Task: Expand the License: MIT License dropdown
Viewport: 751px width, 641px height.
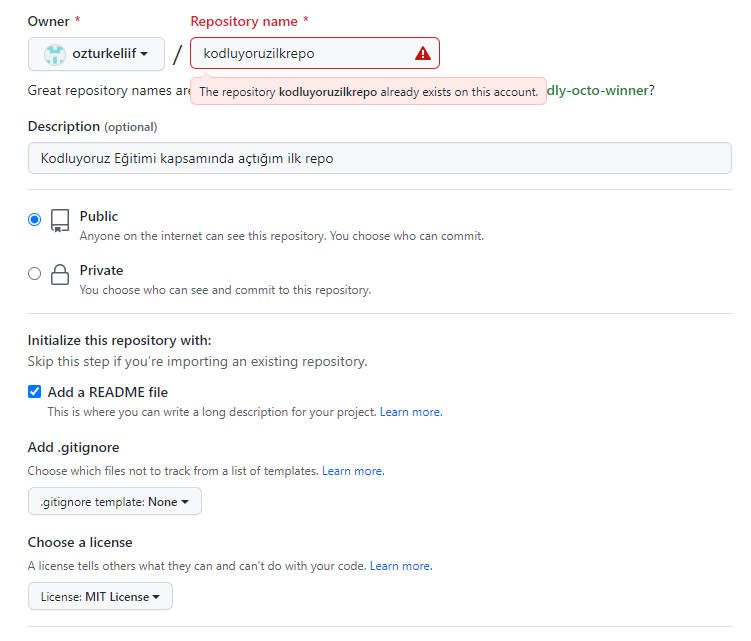Action: (x=100, y=596)
